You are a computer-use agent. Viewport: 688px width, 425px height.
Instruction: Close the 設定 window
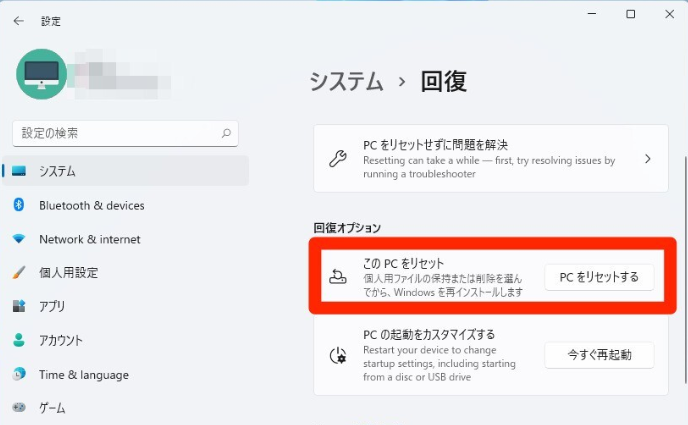tap(670, 14)
